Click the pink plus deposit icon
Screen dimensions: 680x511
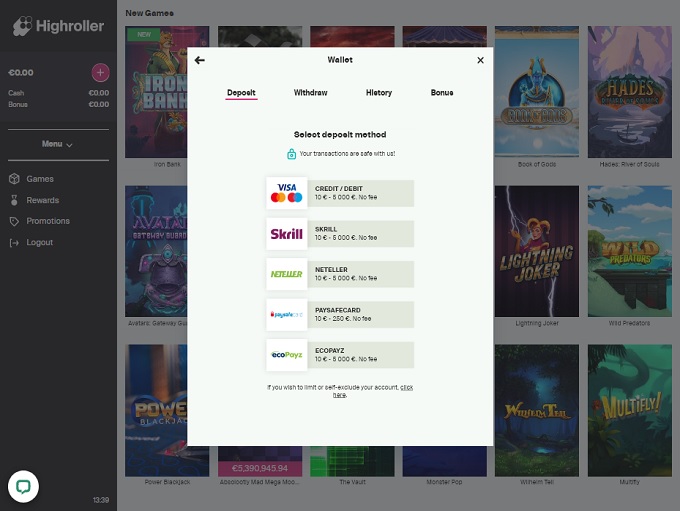(100, 73)
